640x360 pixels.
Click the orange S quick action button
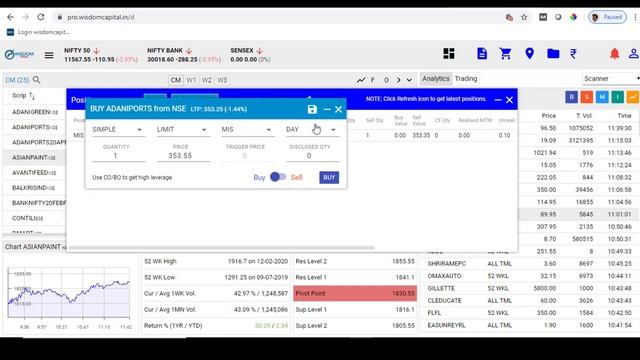(x=587, y=97)
